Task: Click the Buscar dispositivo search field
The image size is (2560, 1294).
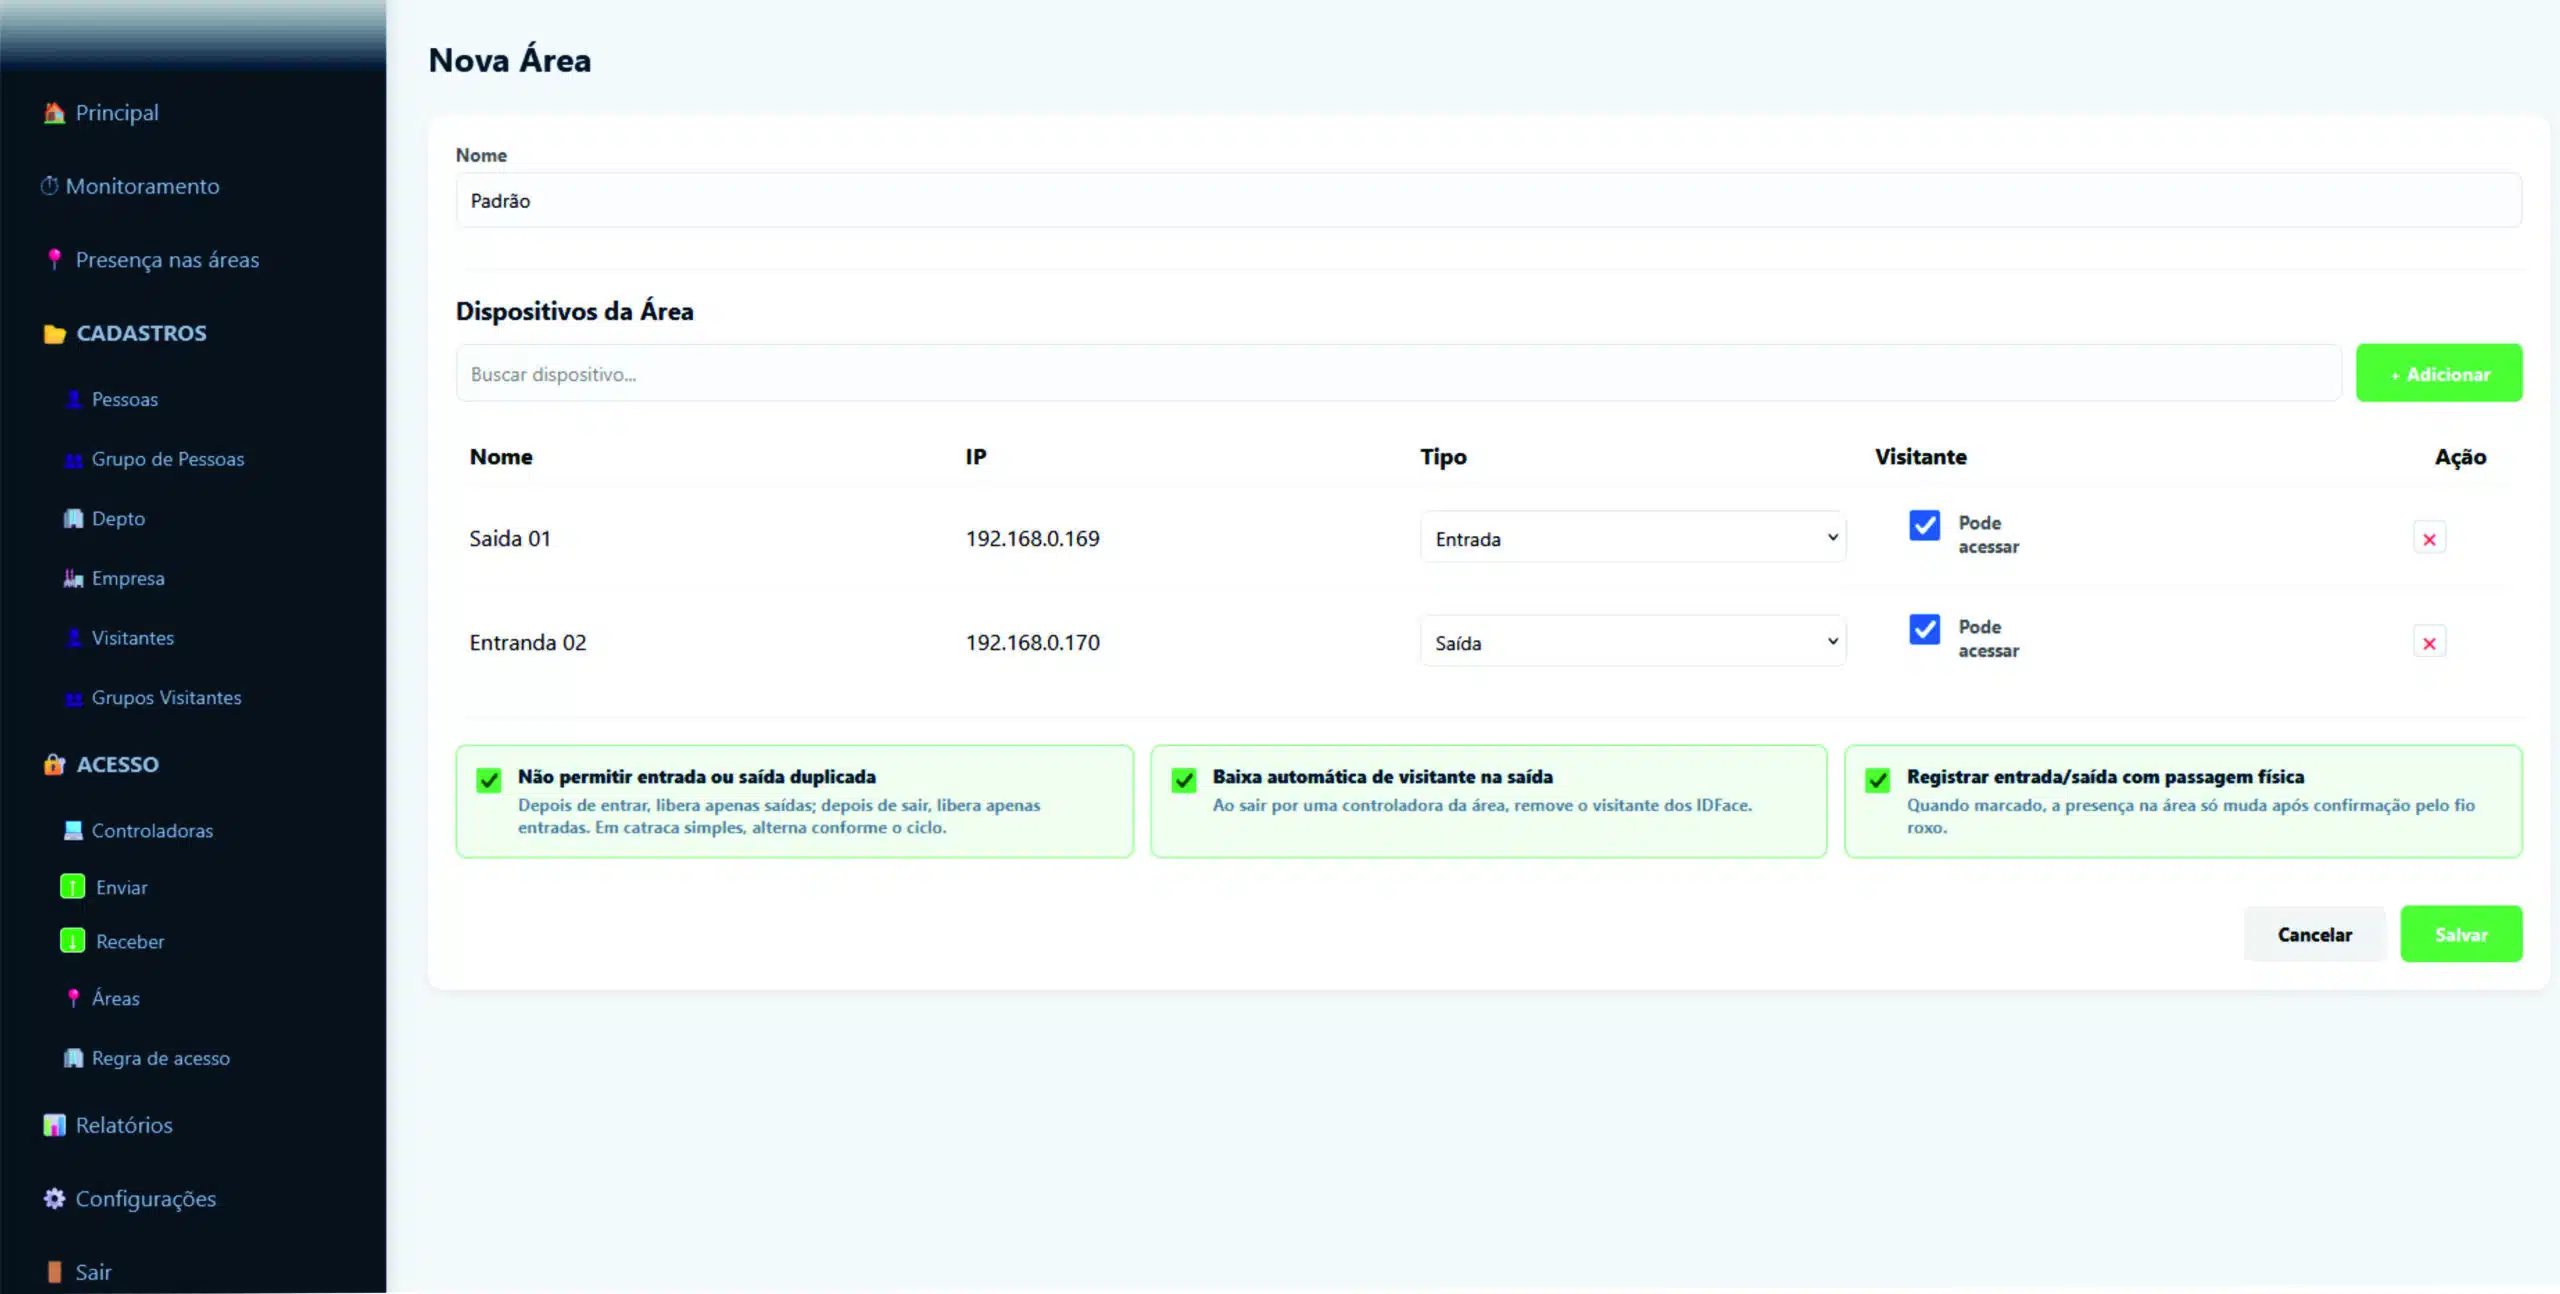Action: [x=1398, y=374]
